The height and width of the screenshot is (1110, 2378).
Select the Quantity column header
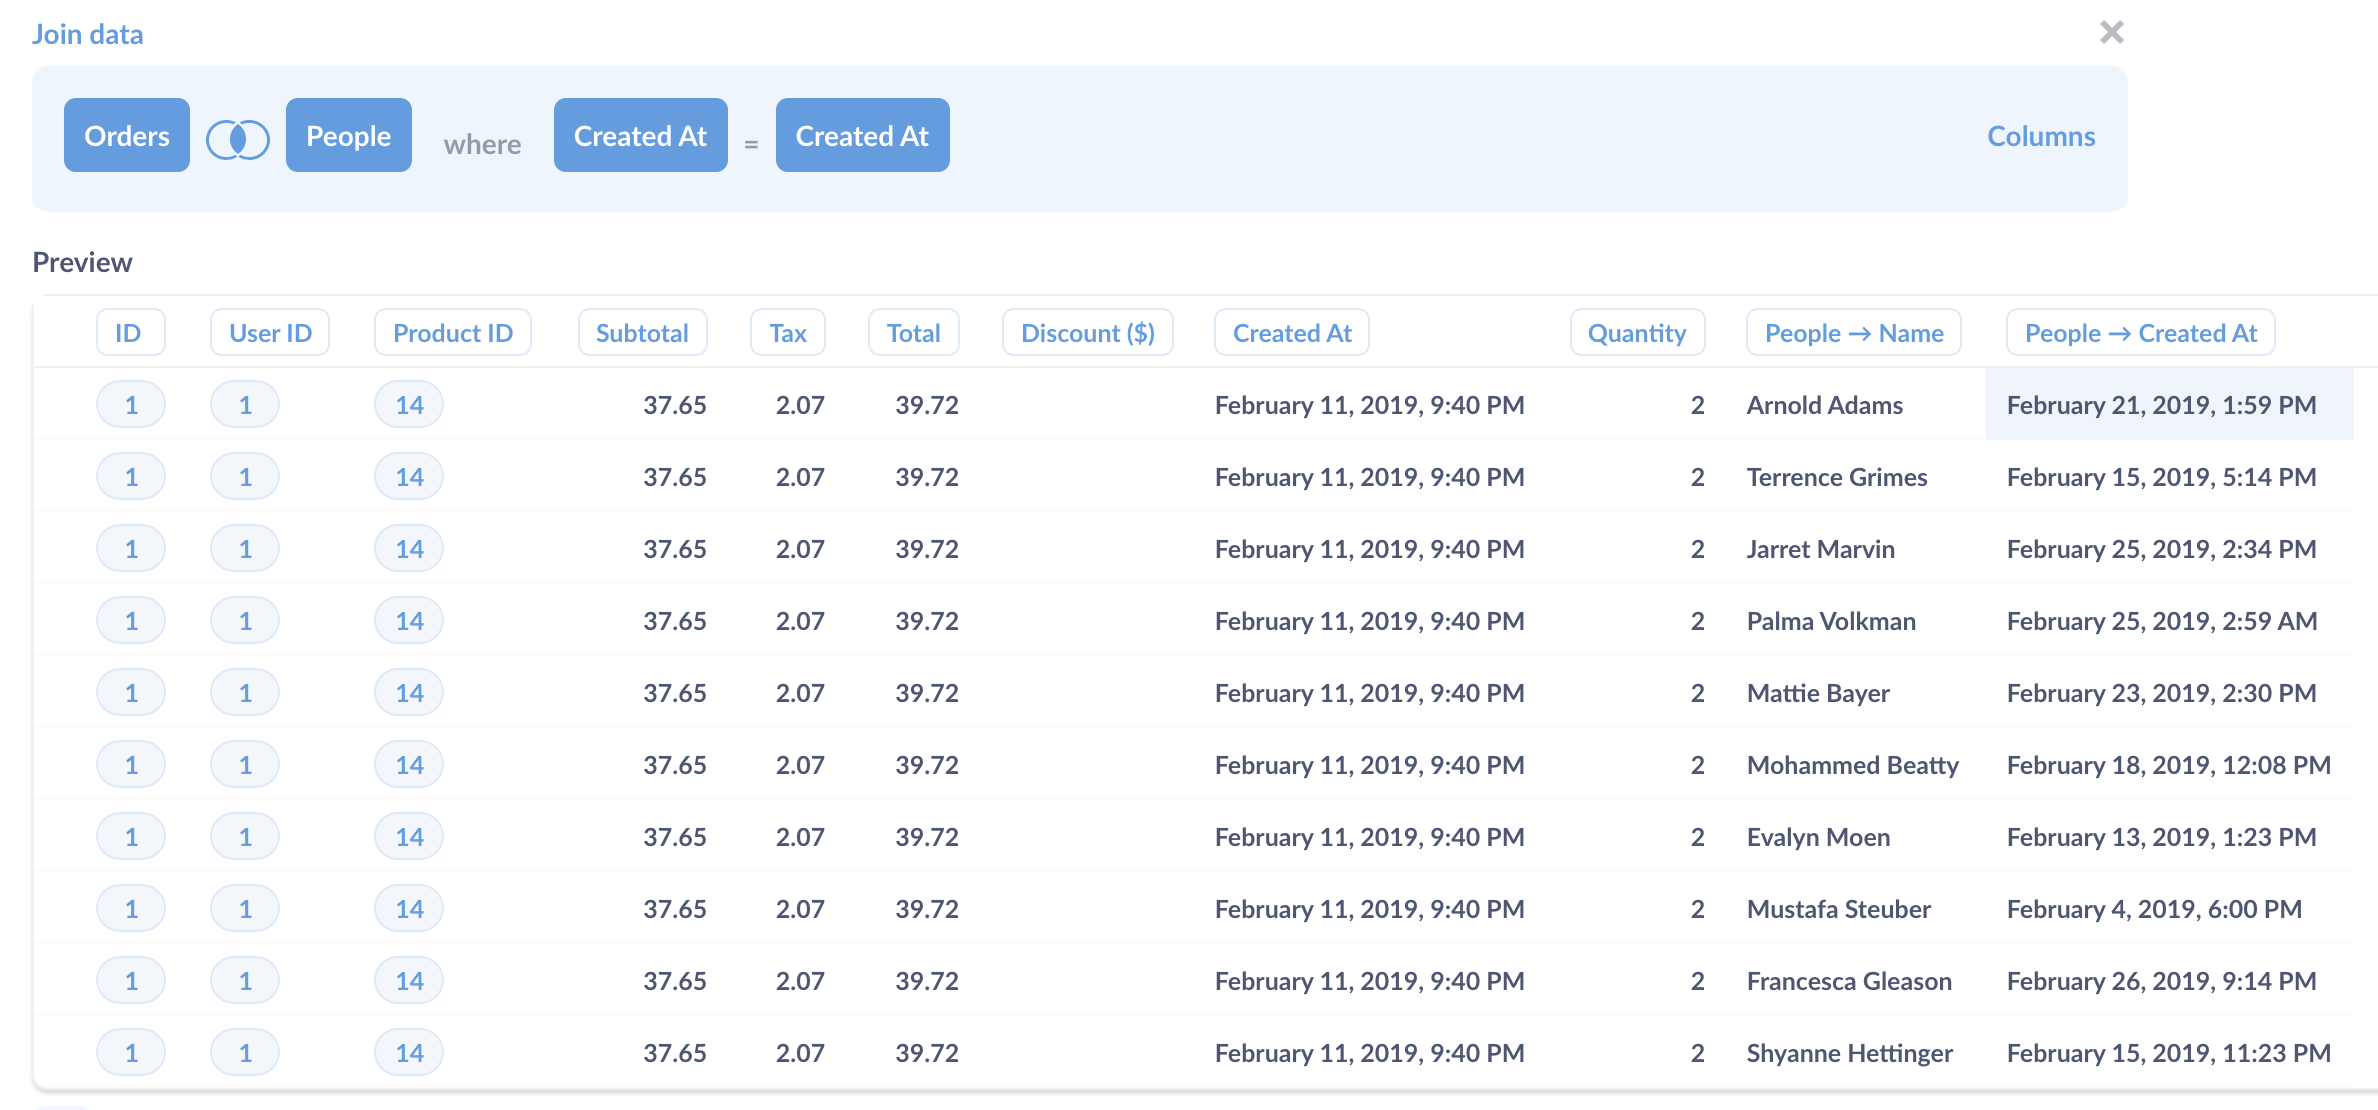coord(1637,332)
